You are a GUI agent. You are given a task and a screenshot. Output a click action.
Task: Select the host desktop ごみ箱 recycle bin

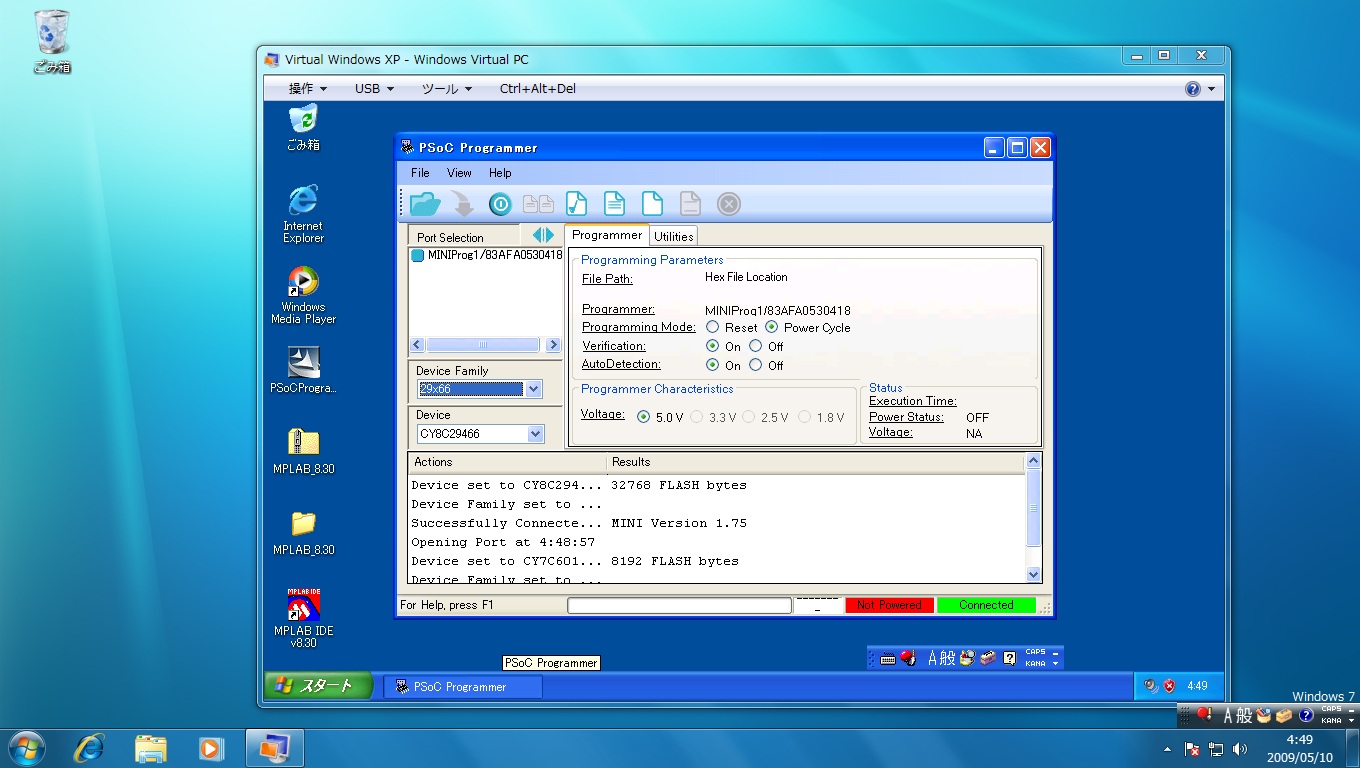pyautogui.click(x=52, y=42)
